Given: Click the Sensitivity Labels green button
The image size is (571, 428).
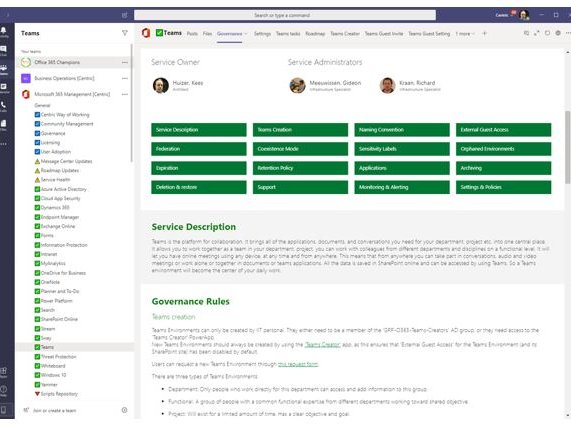Looking at the screenshot, I should point(402,149).
